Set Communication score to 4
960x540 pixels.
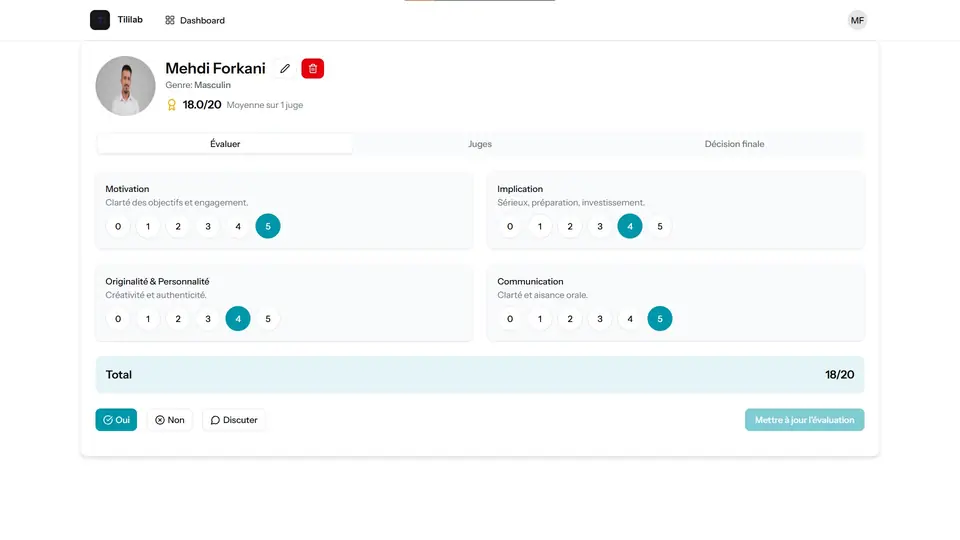pos(630,319)
